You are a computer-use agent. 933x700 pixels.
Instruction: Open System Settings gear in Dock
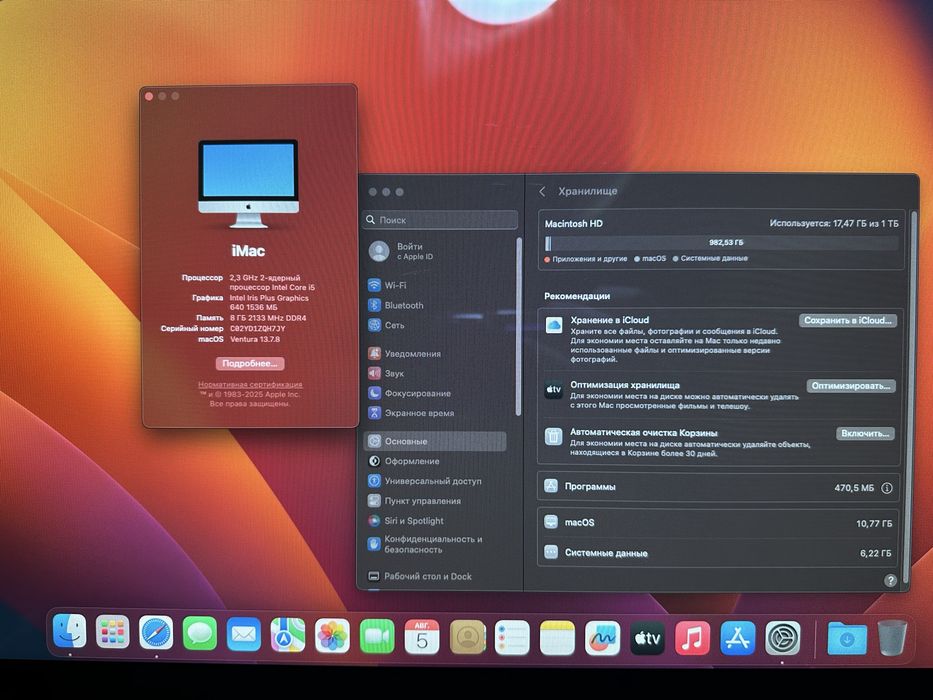click(x=782, y=638)
